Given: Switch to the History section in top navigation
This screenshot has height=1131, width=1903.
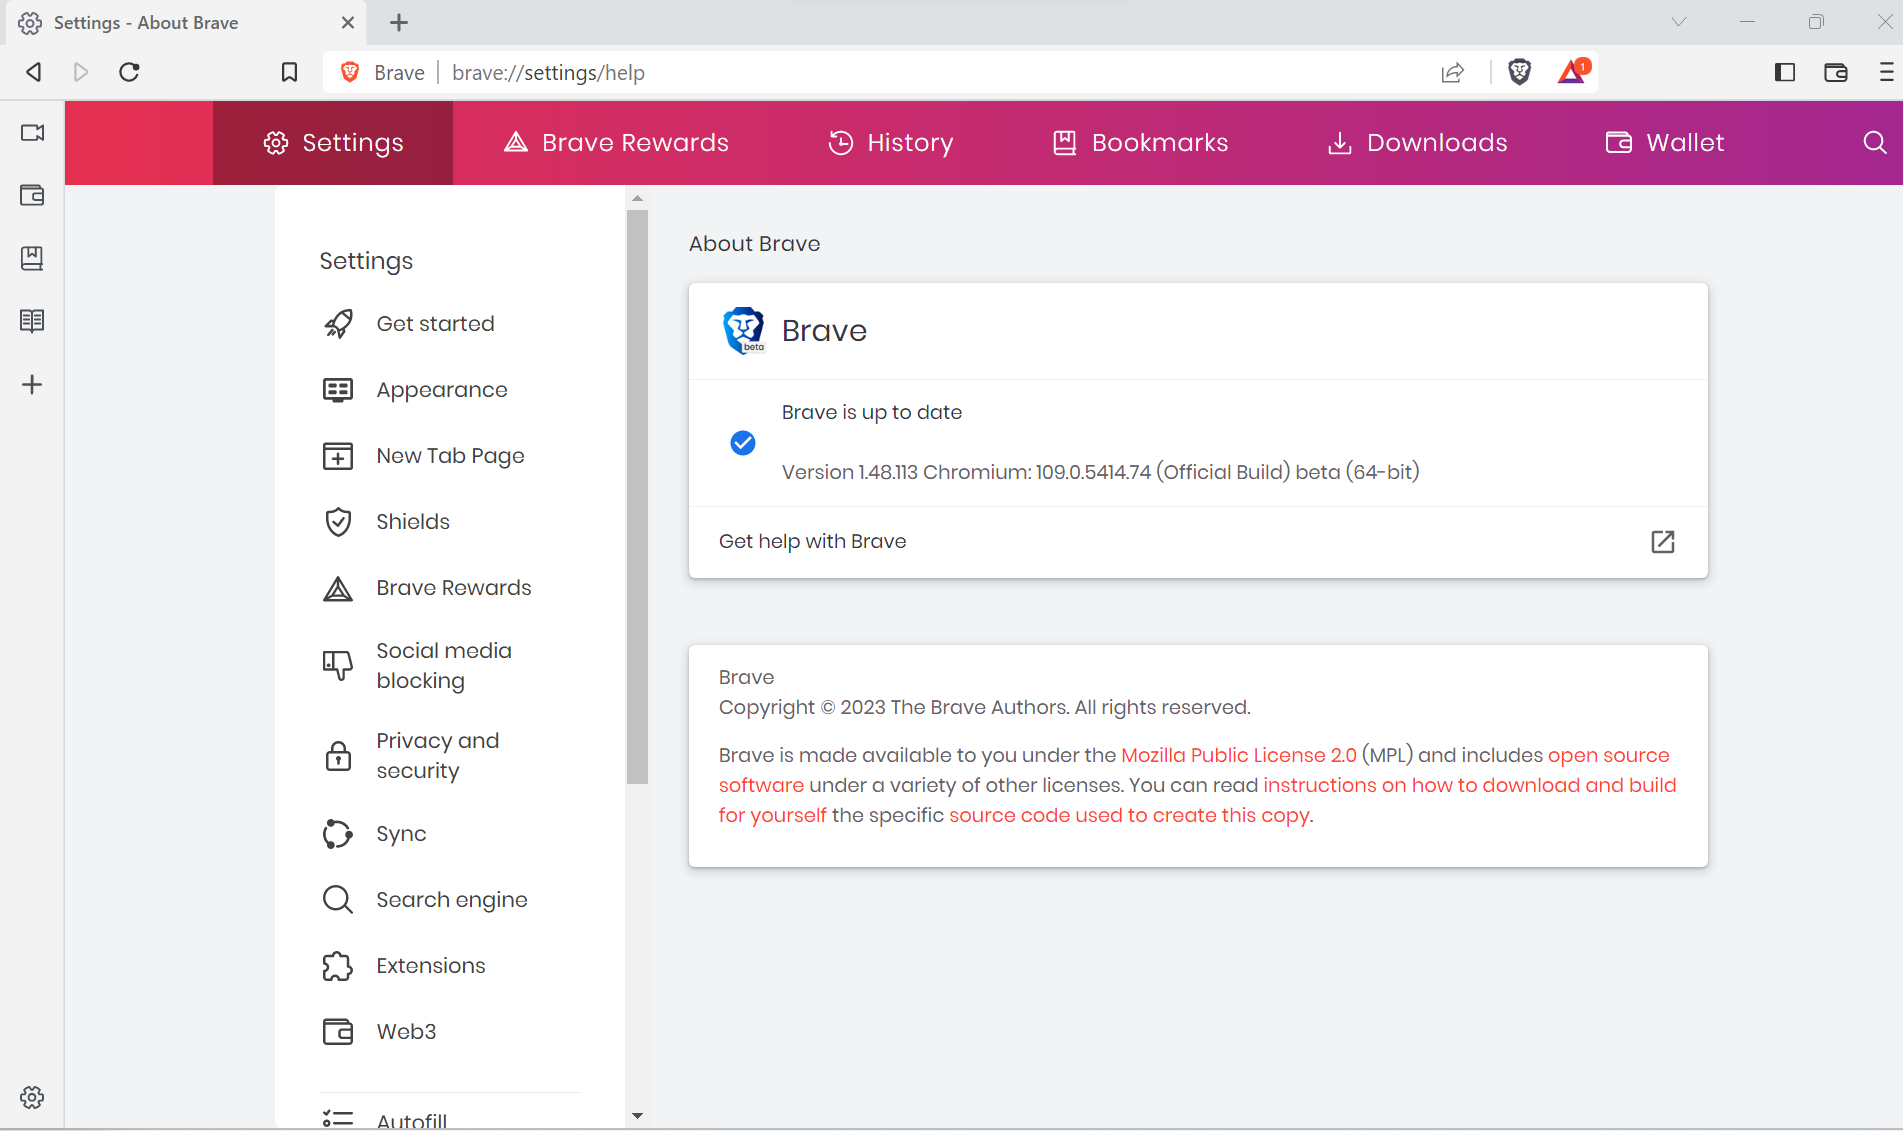Looking at the screenshot, I should coord(890,142).
